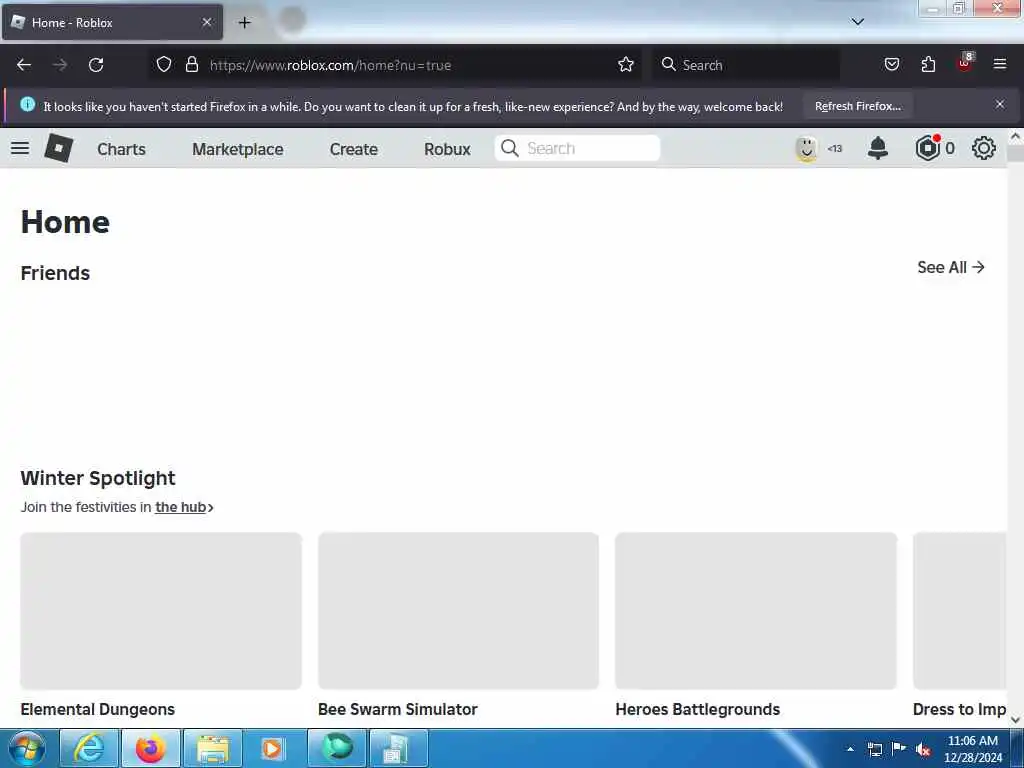Click the page scrollbar down arrow

(1015, 720)
